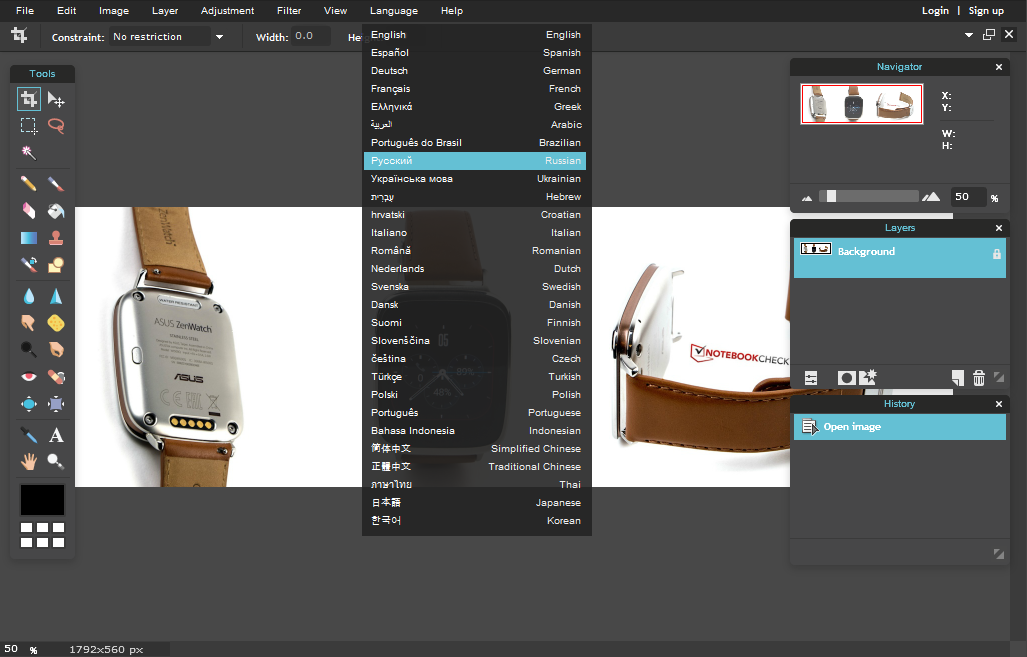Click the zoom out mountain icon in Navigator
The height and width of the screenshot is (657, 1027).
coord(807,198)
